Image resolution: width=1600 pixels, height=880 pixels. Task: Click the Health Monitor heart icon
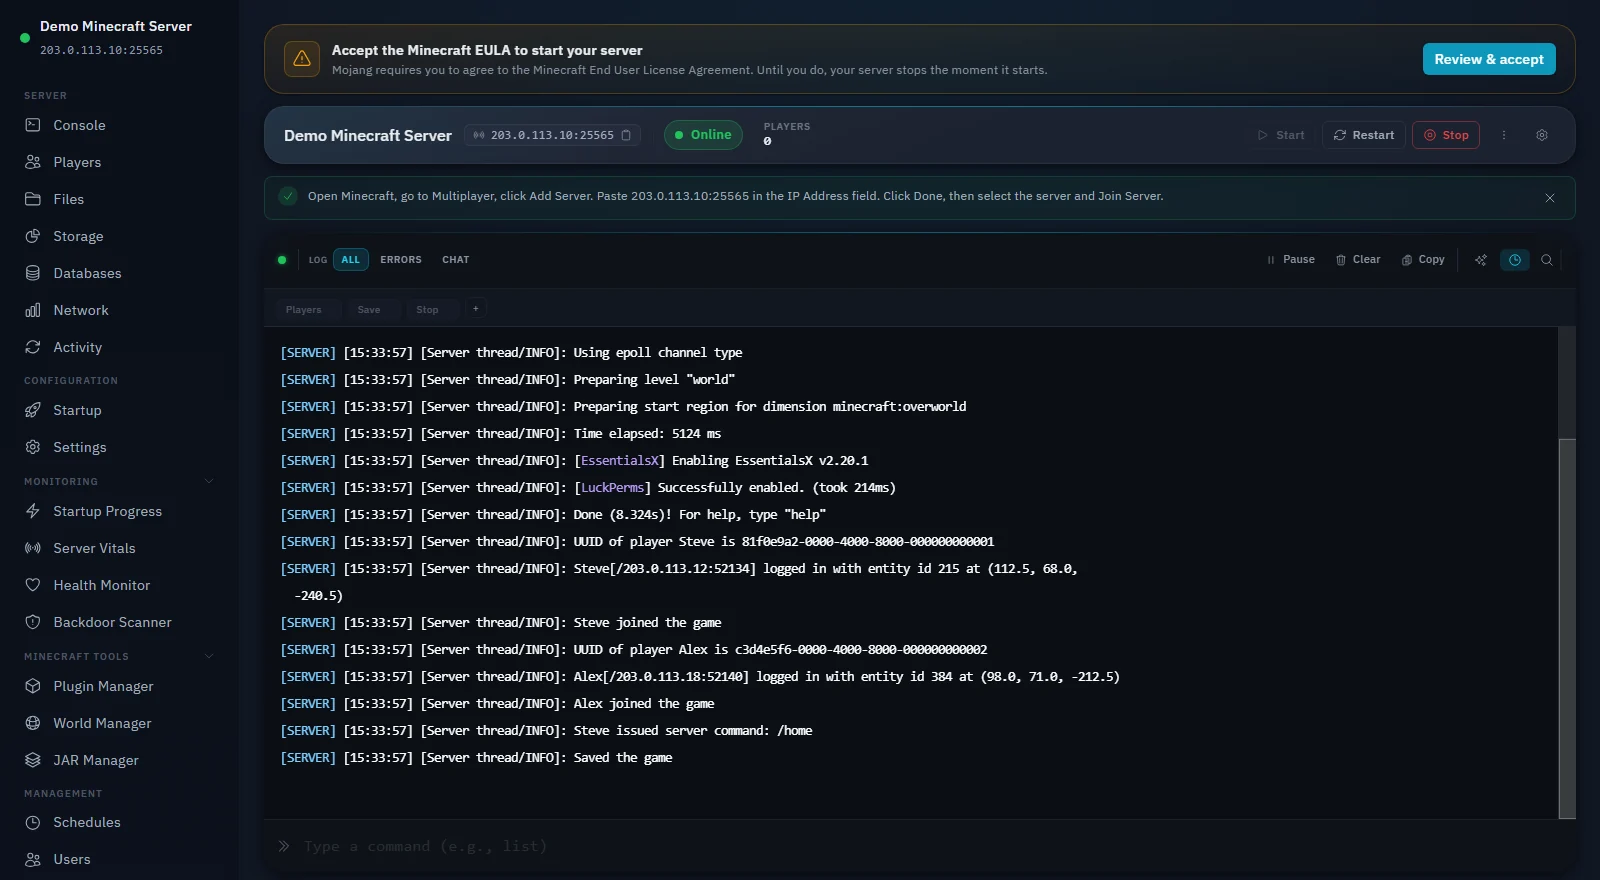pos(33,585)
